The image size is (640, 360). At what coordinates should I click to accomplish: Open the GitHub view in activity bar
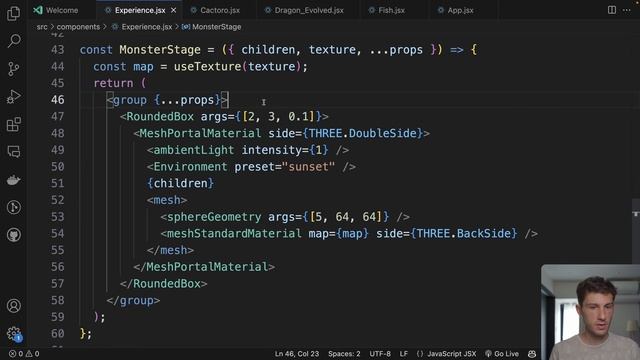[x=13, y=235]
